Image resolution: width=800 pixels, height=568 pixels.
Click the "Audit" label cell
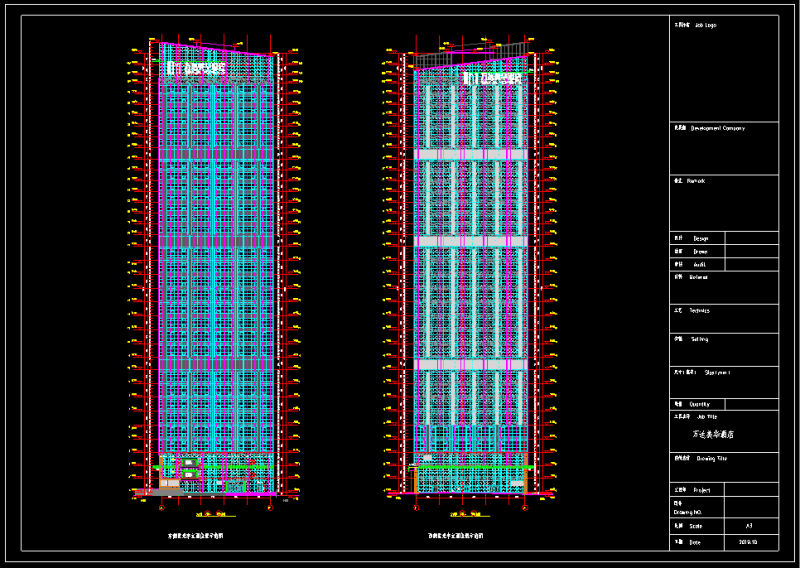pyautogui.click(x=697, y=265)
